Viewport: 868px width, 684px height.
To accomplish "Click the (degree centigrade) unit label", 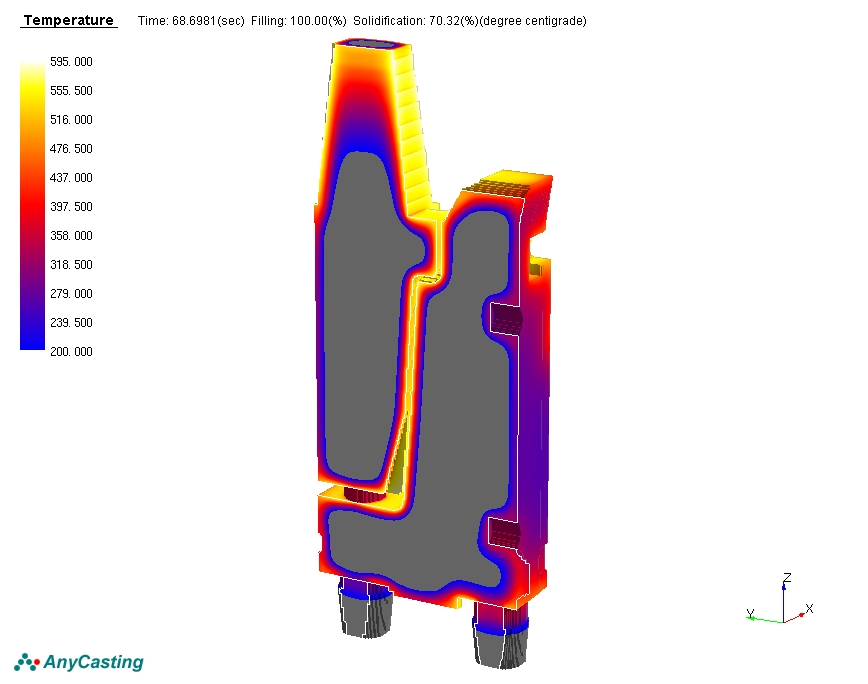I will click(x=533, y=21).
